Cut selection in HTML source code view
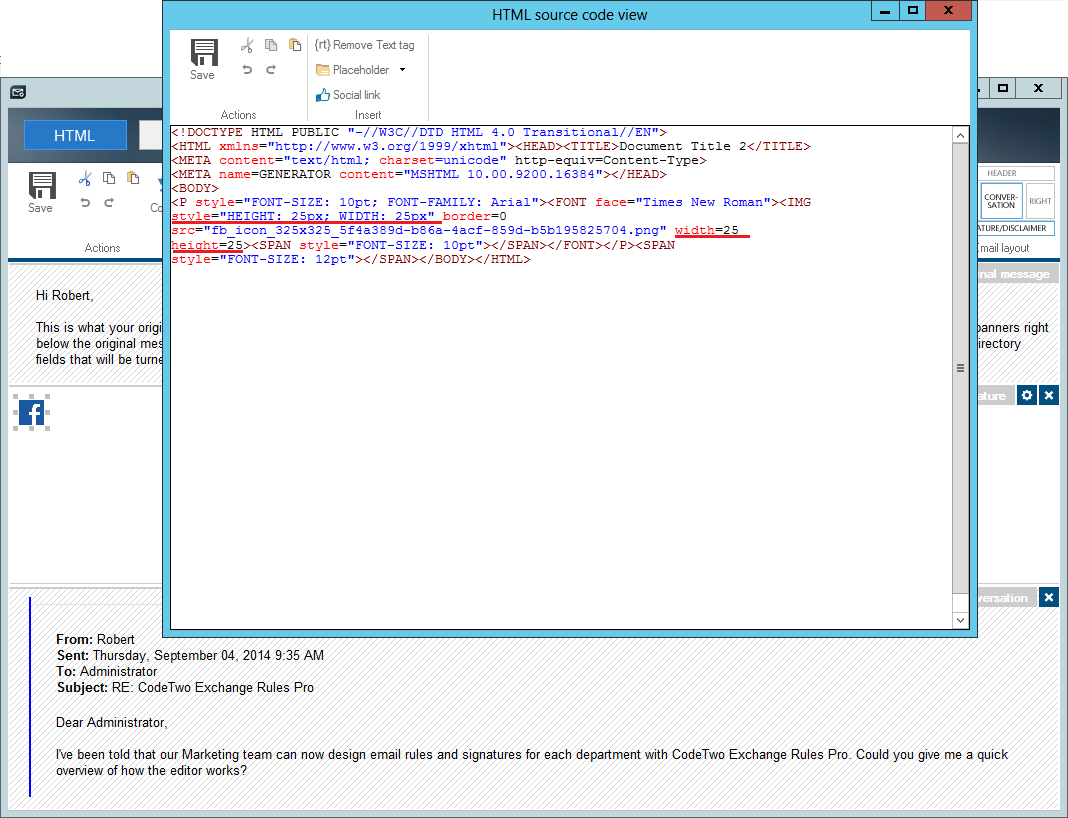 click(x=247, y=45)
